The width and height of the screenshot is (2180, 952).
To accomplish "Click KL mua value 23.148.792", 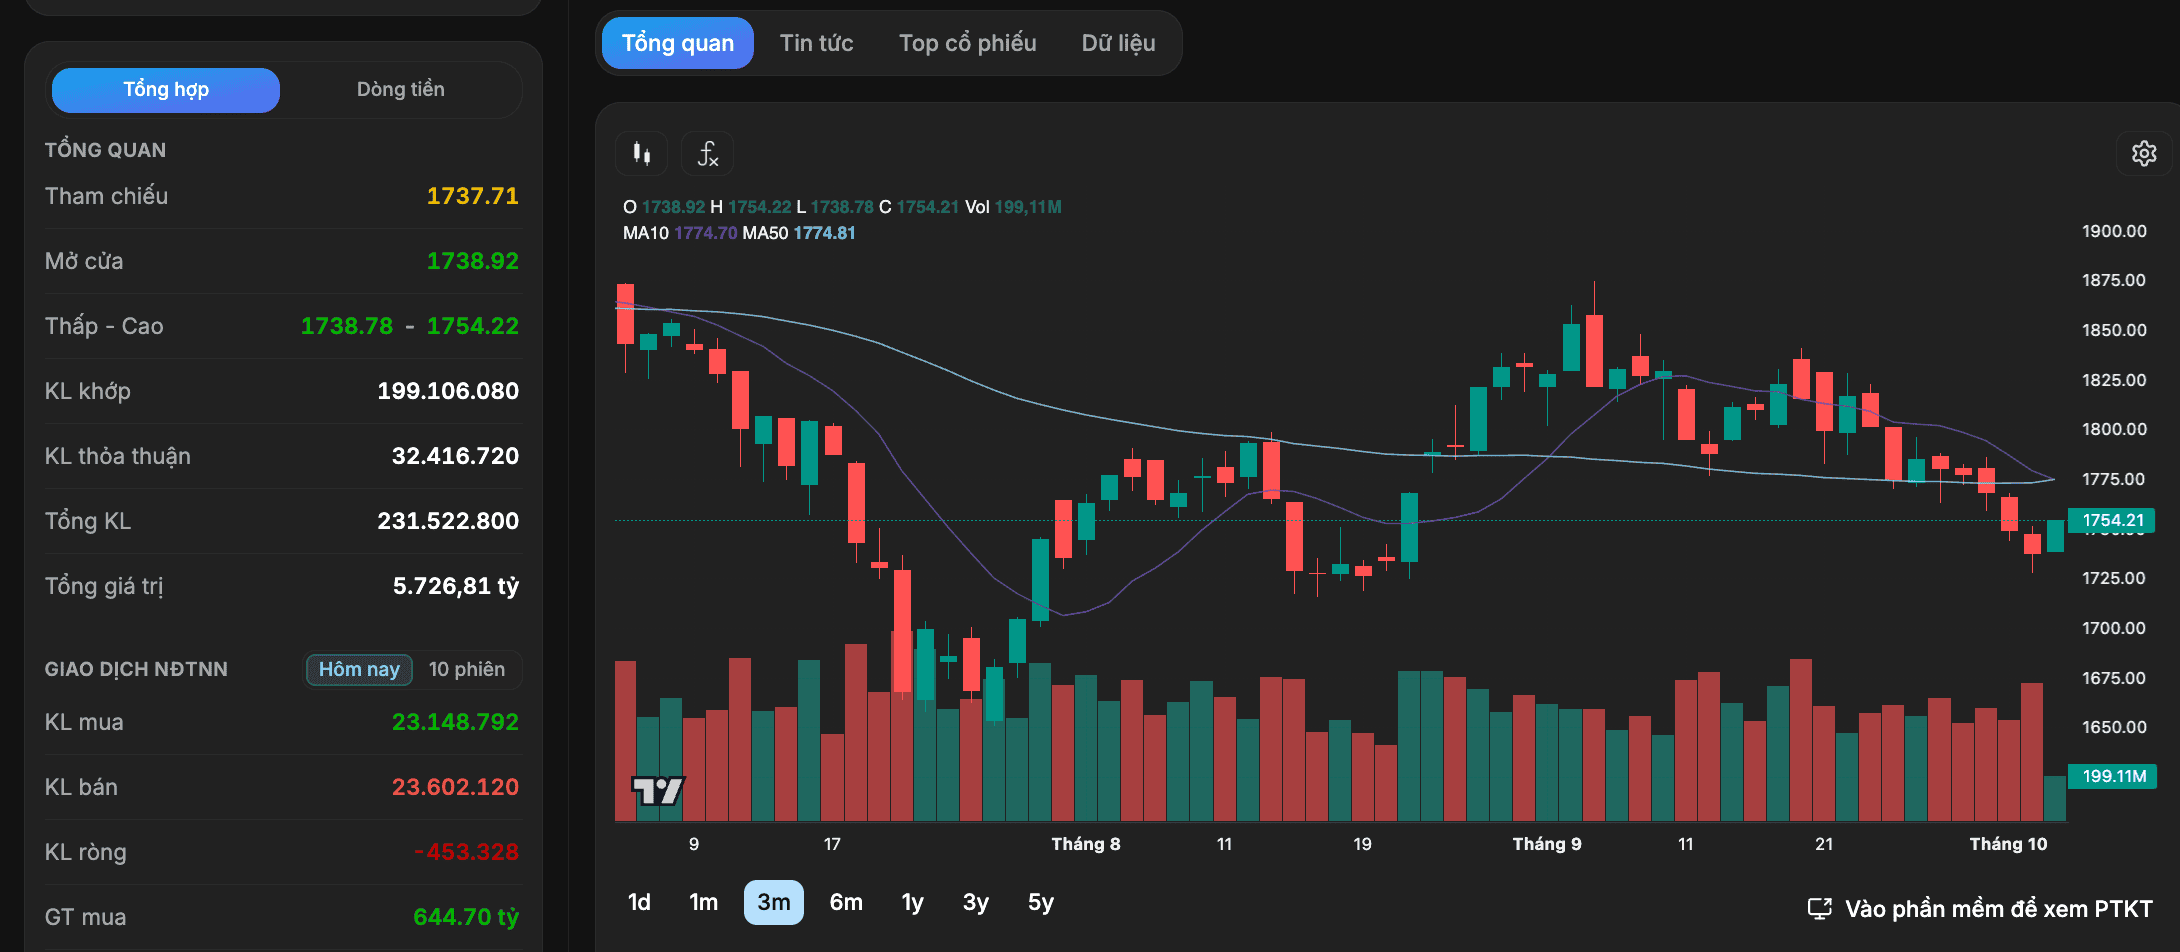I will coord(455,722).
